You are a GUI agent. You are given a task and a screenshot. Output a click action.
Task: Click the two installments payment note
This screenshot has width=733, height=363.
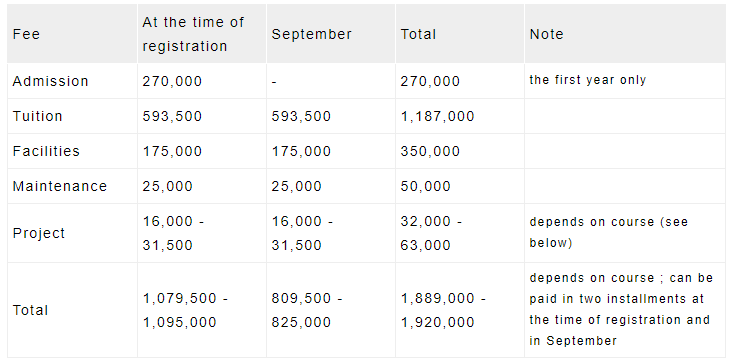point(621,309)
